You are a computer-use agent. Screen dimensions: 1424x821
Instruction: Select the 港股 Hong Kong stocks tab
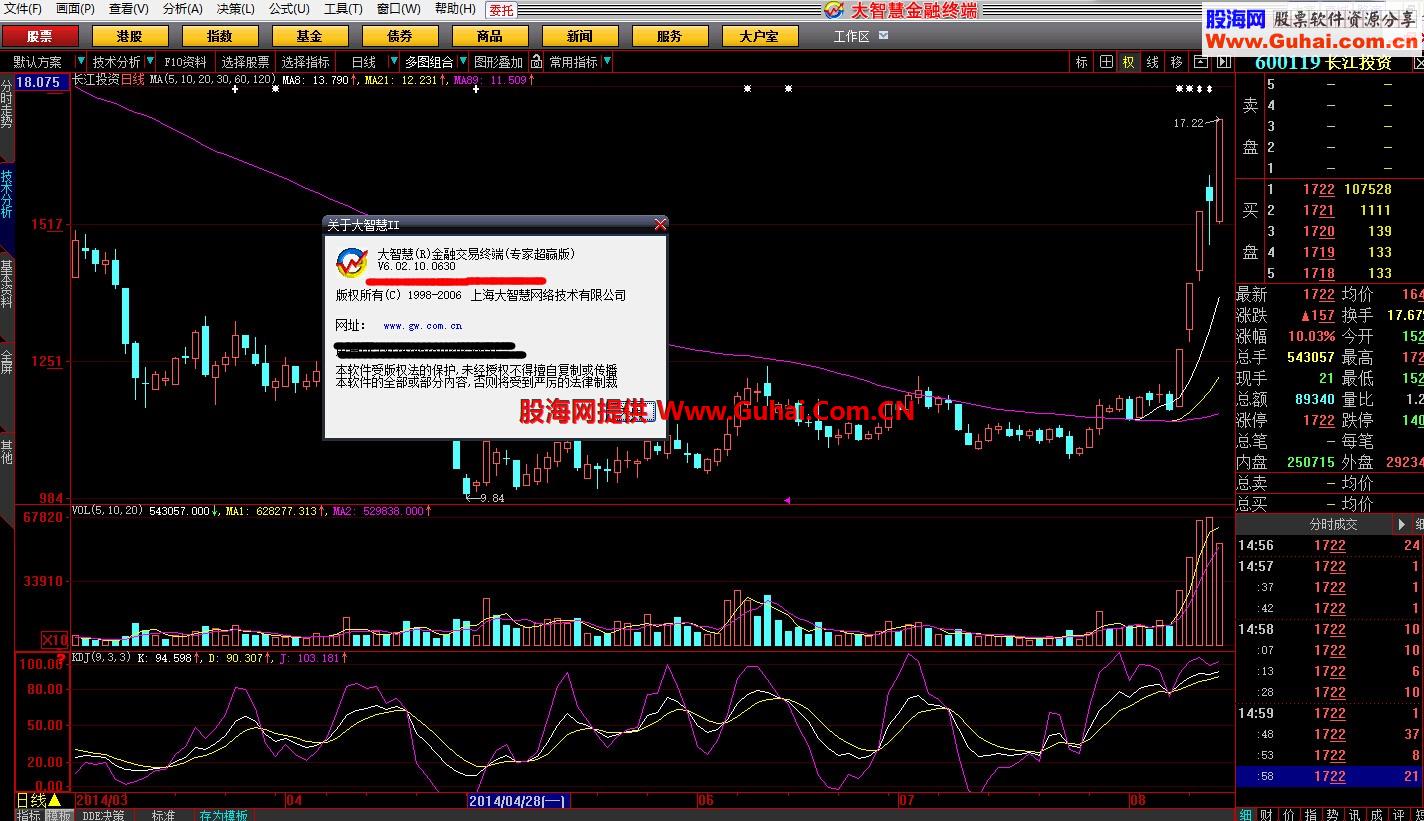pyautogui.click(x=130, y=36)
